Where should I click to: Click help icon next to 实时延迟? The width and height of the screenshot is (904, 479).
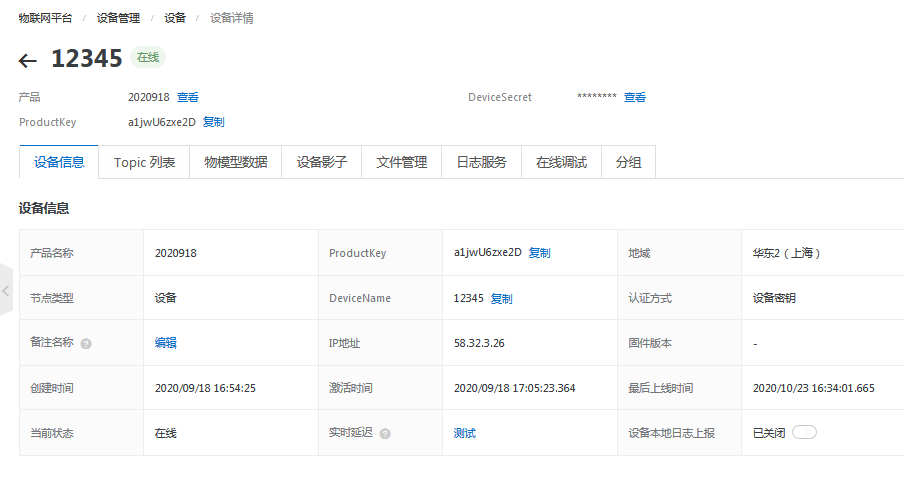coord(385,434)
